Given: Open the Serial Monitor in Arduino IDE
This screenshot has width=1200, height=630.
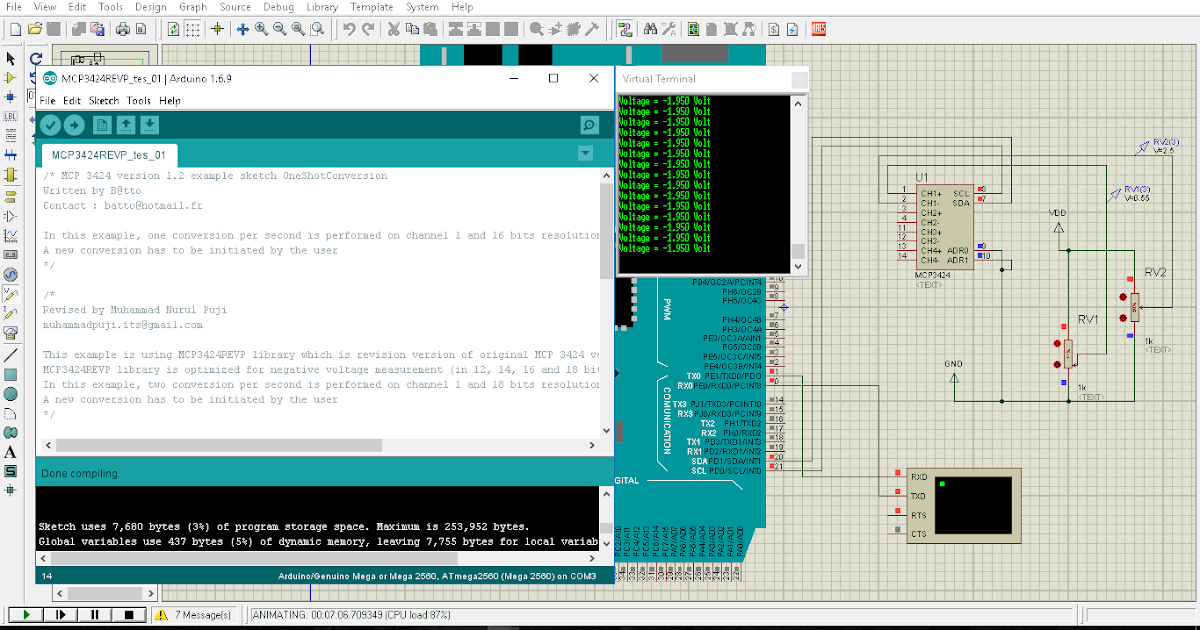Looking at the screenshot, I should 589,125.
